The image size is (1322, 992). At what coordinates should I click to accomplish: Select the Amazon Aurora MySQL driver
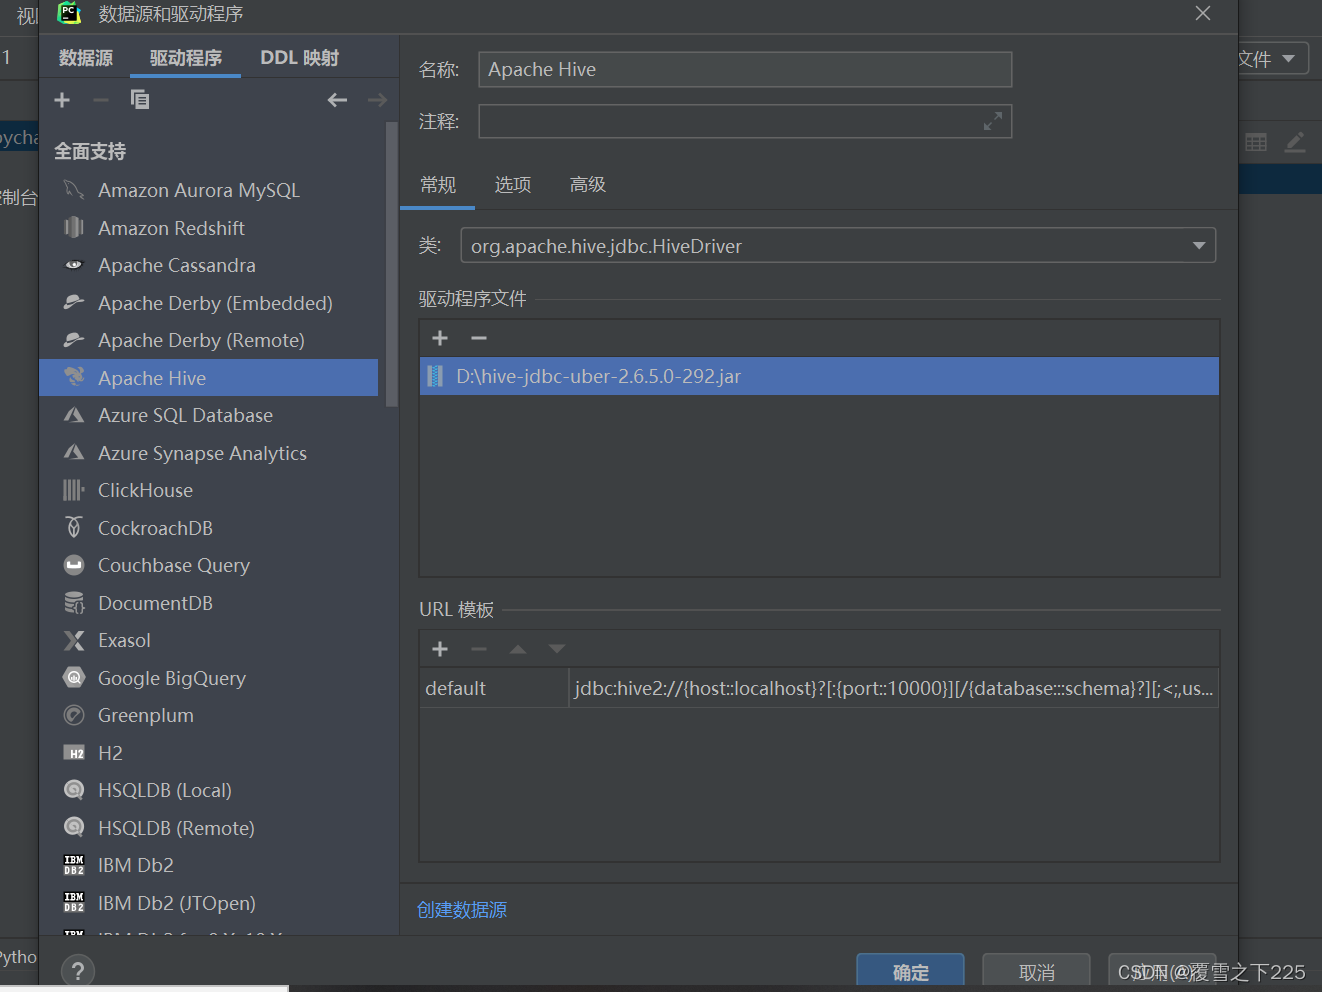pyautogui.click(x=208, y=190)
